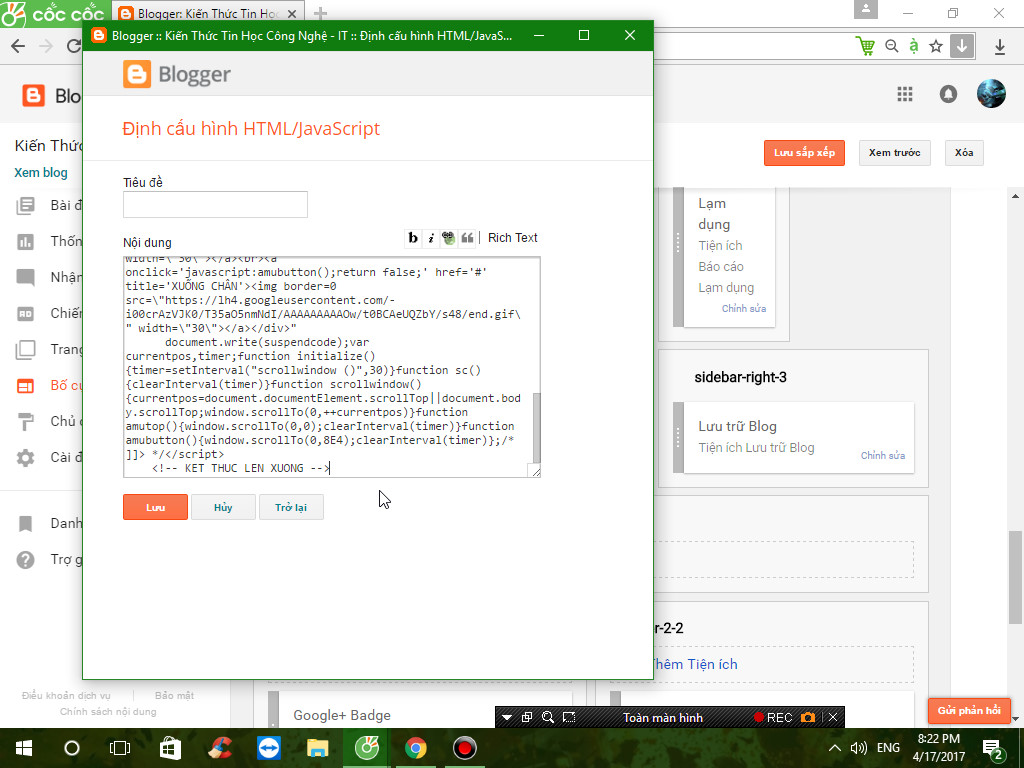This screenshot has height=768, width=1024.
Task: Open the earnings AD icon in the sidebar
Action: tap(25, 314)
